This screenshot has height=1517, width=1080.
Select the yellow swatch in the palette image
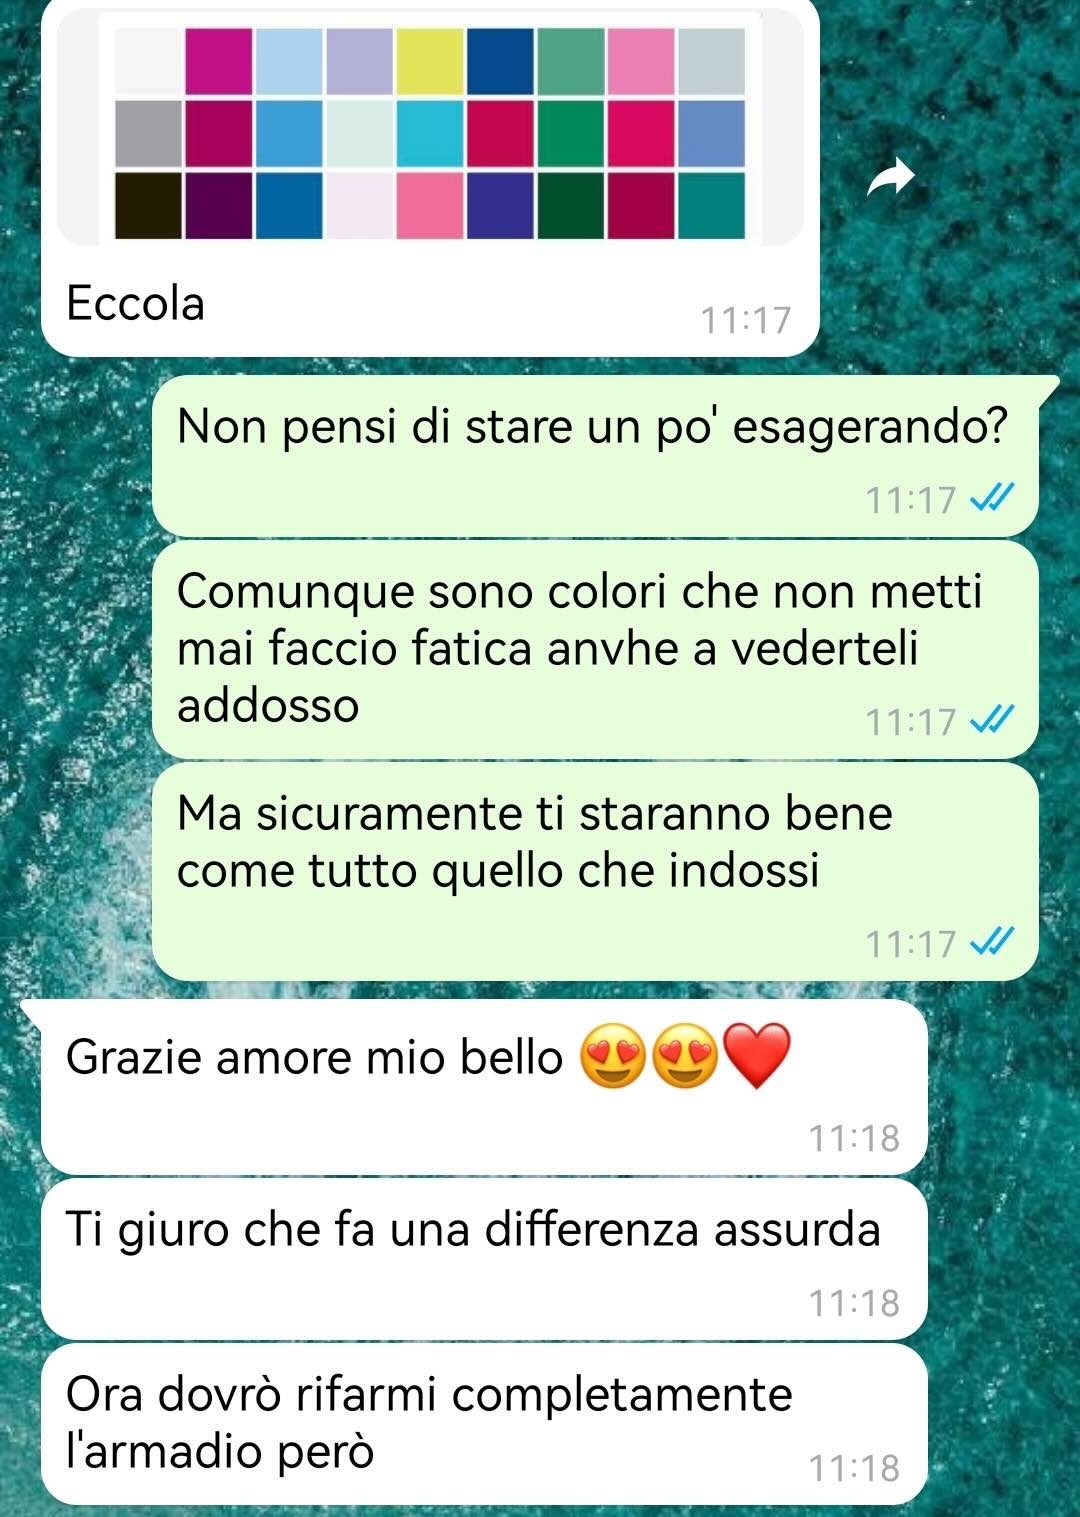430,60
